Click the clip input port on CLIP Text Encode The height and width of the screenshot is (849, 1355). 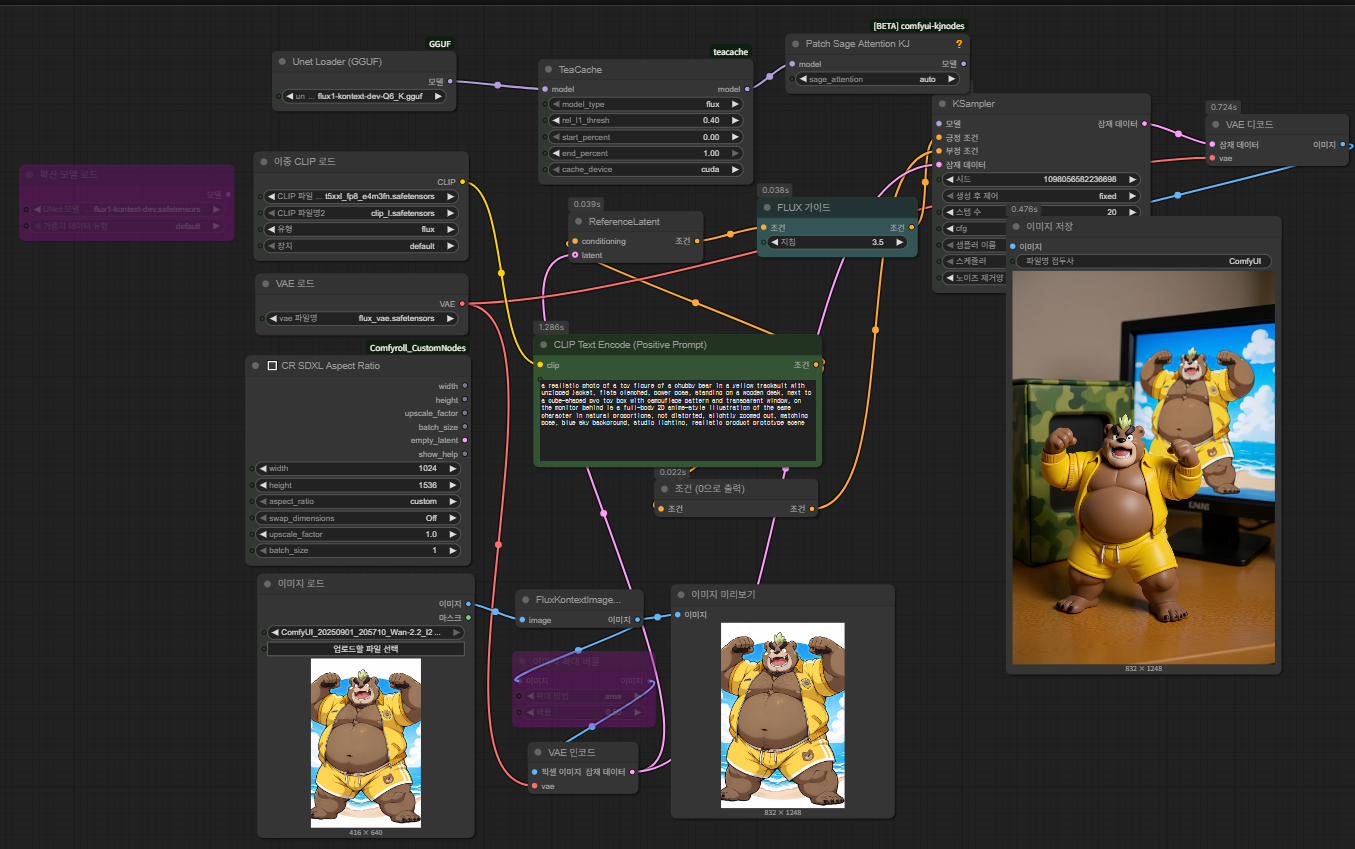(x=539, y=365)
